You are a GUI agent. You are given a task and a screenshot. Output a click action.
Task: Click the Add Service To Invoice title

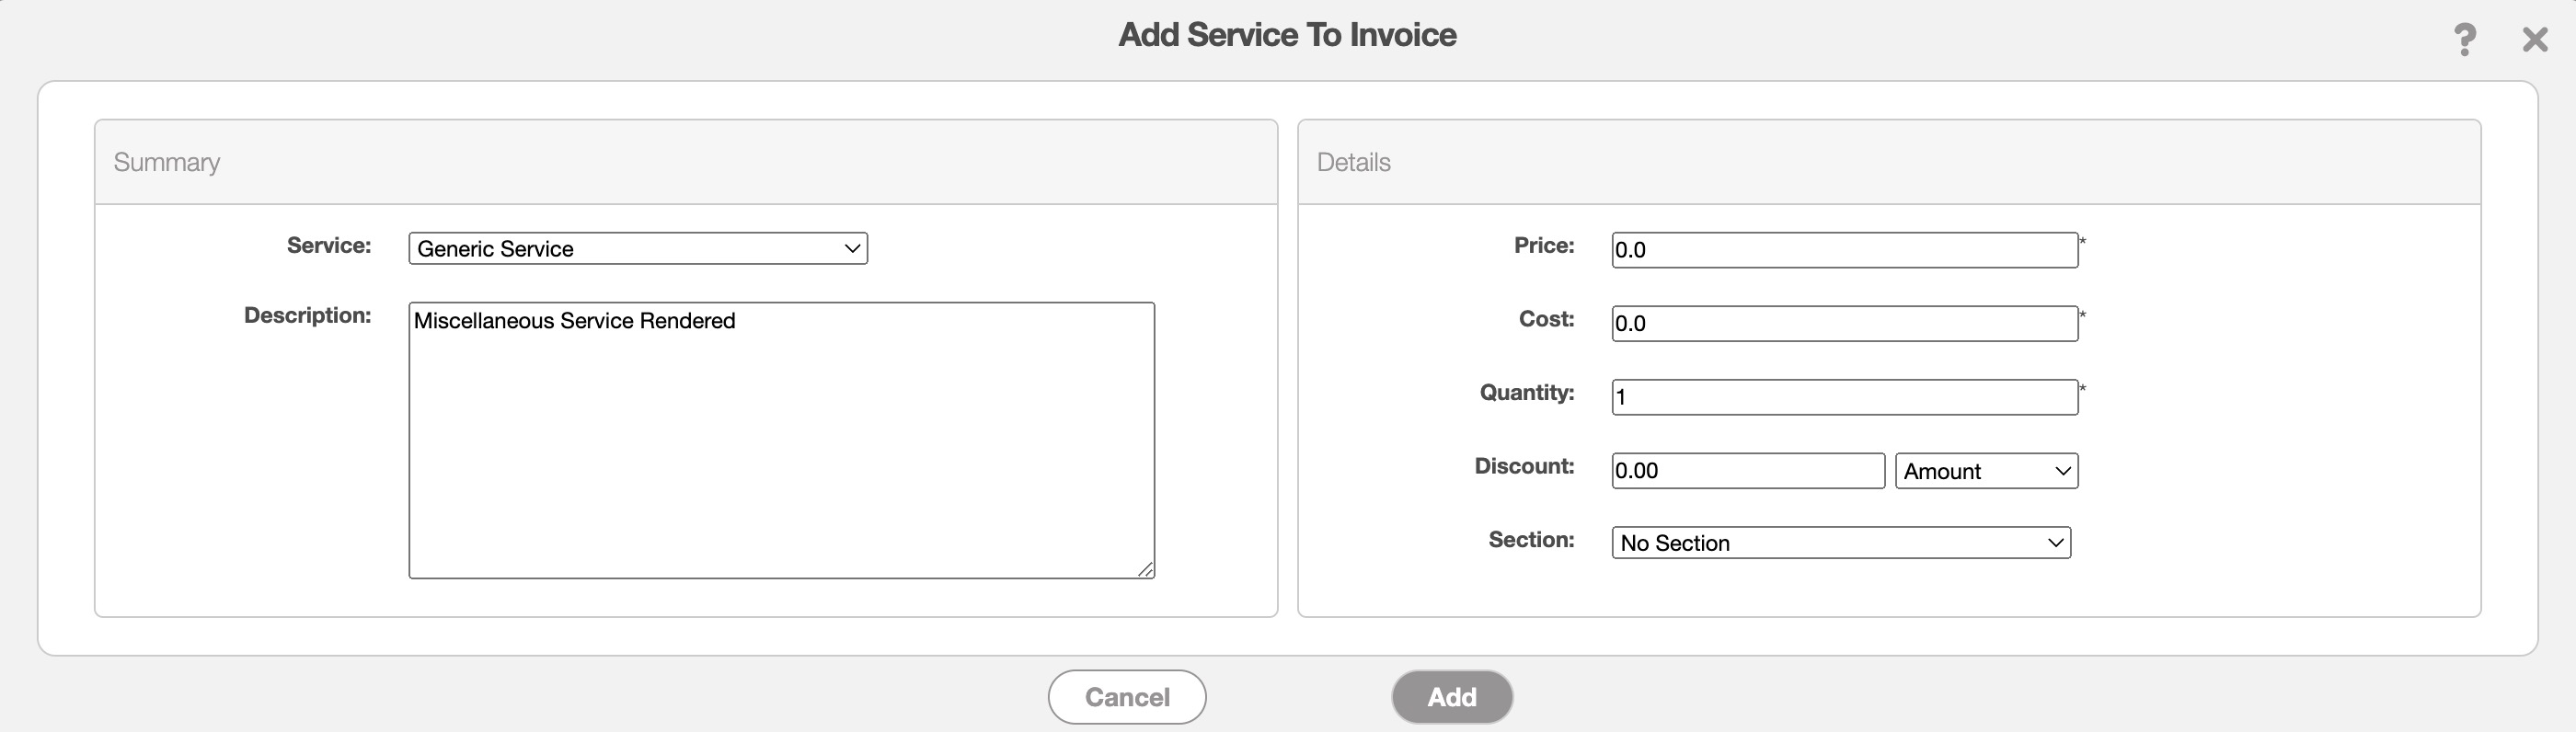pyautogui.click(x=1287, y=35)
